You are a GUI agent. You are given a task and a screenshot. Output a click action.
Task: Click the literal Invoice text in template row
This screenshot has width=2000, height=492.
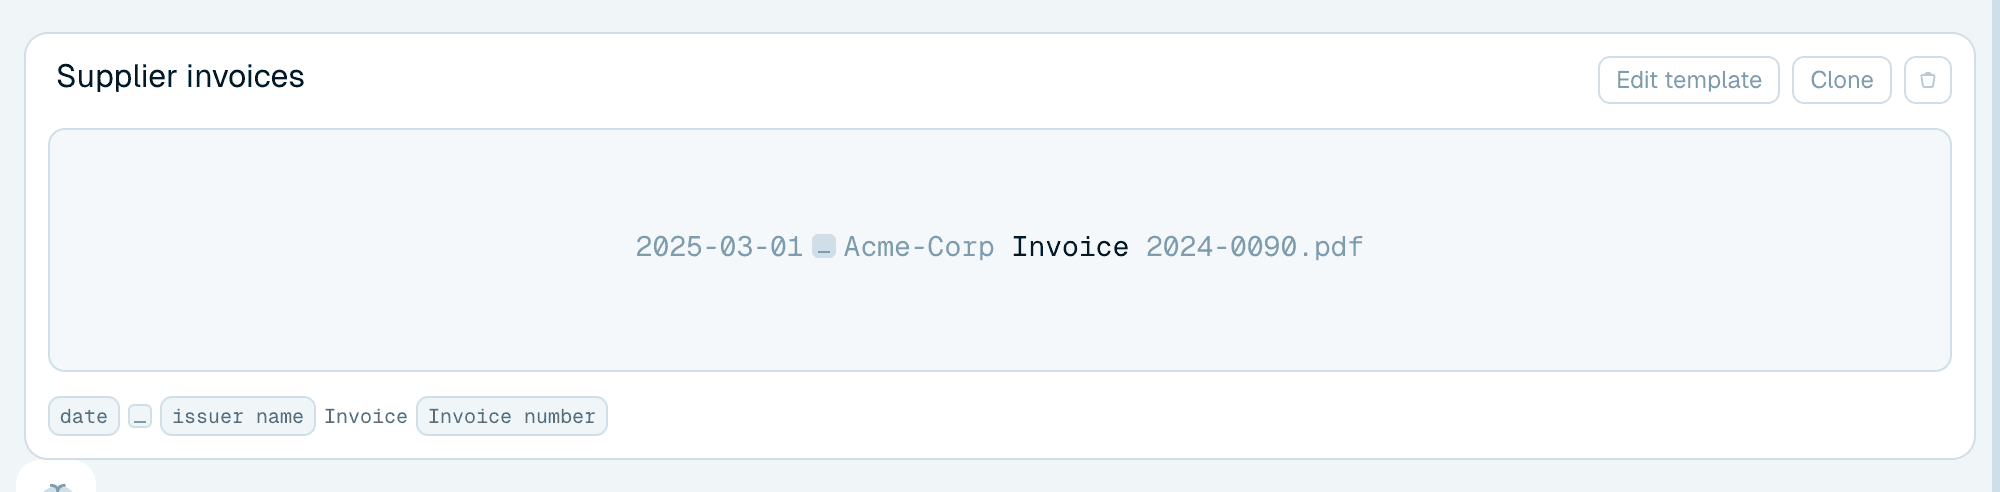tap(365, 416)
